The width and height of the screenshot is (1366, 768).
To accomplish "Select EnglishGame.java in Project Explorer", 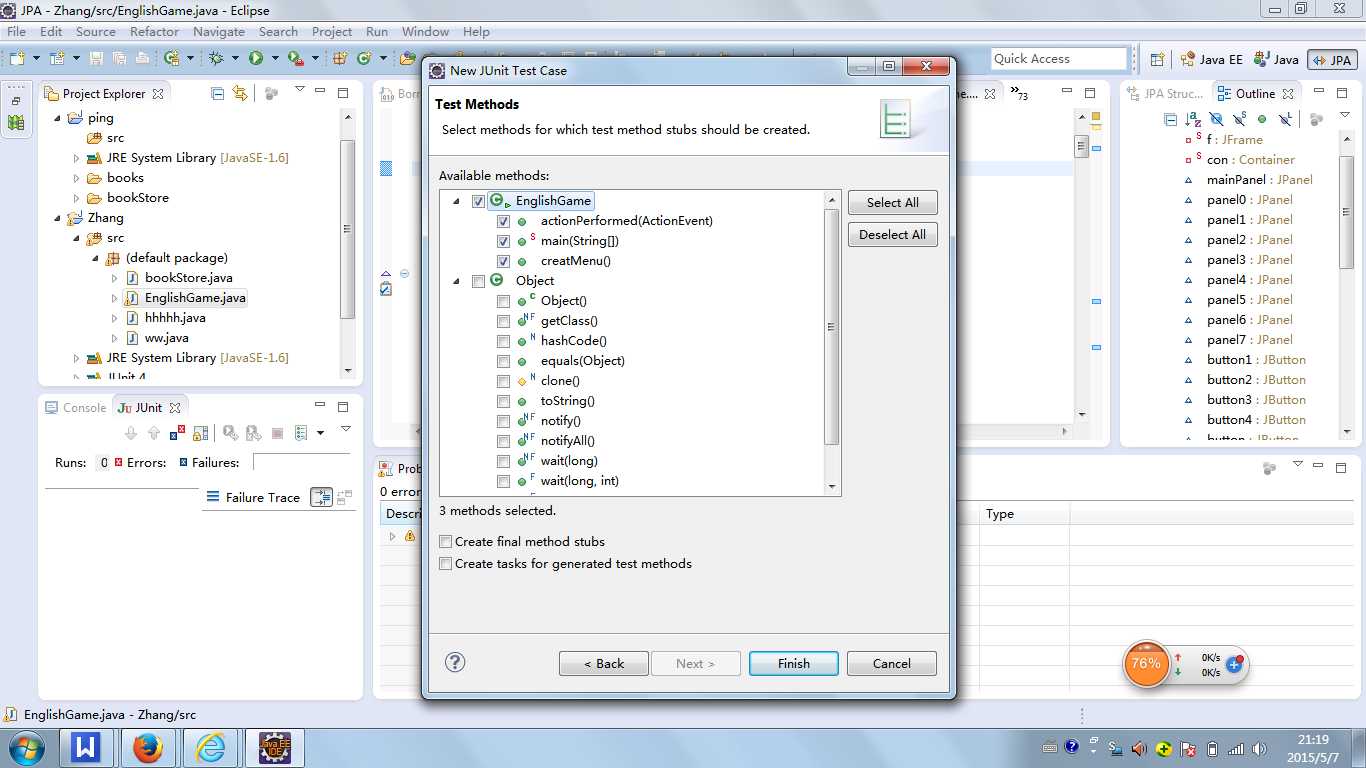I will 195,298.
